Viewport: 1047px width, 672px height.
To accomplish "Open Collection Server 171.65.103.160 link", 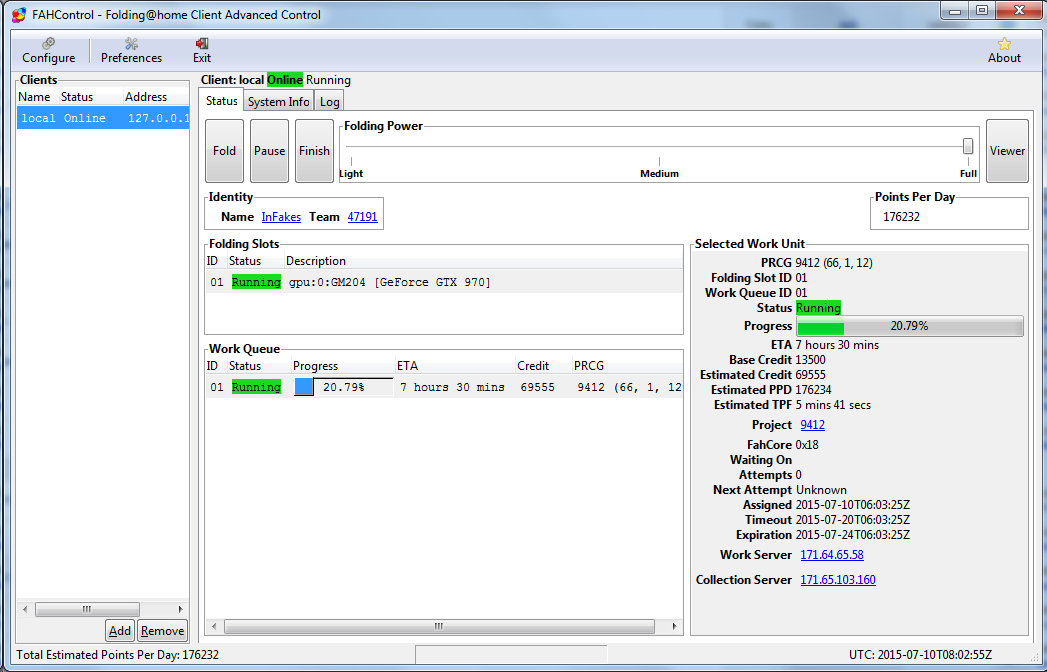I will click(x=838, y=580).
